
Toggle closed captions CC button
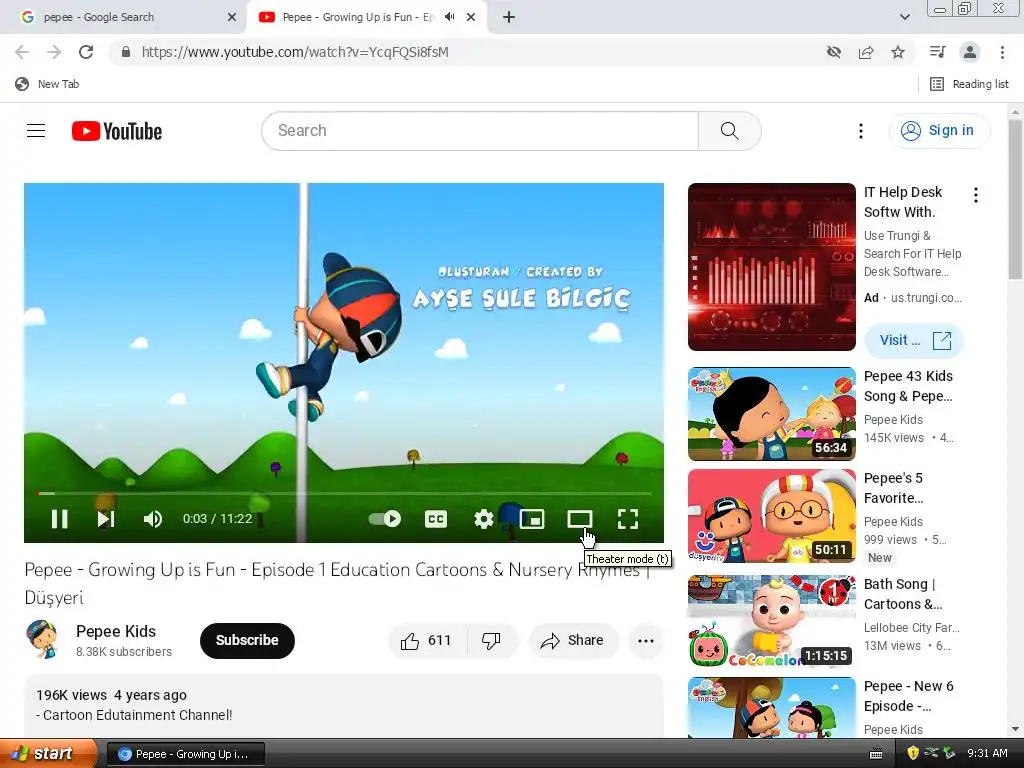(436, 519)
